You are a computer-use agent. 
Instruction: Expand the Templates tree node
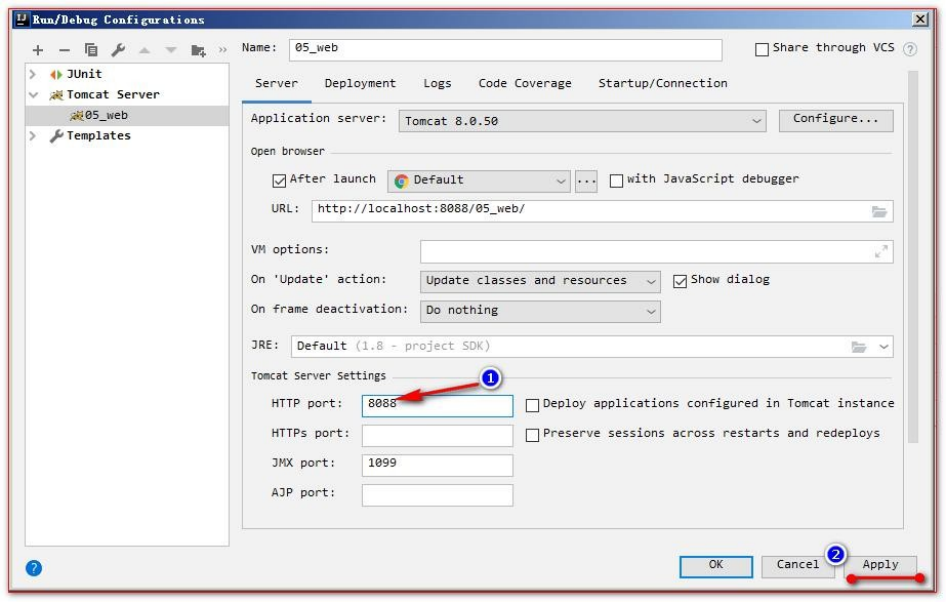tap(33, 136)
